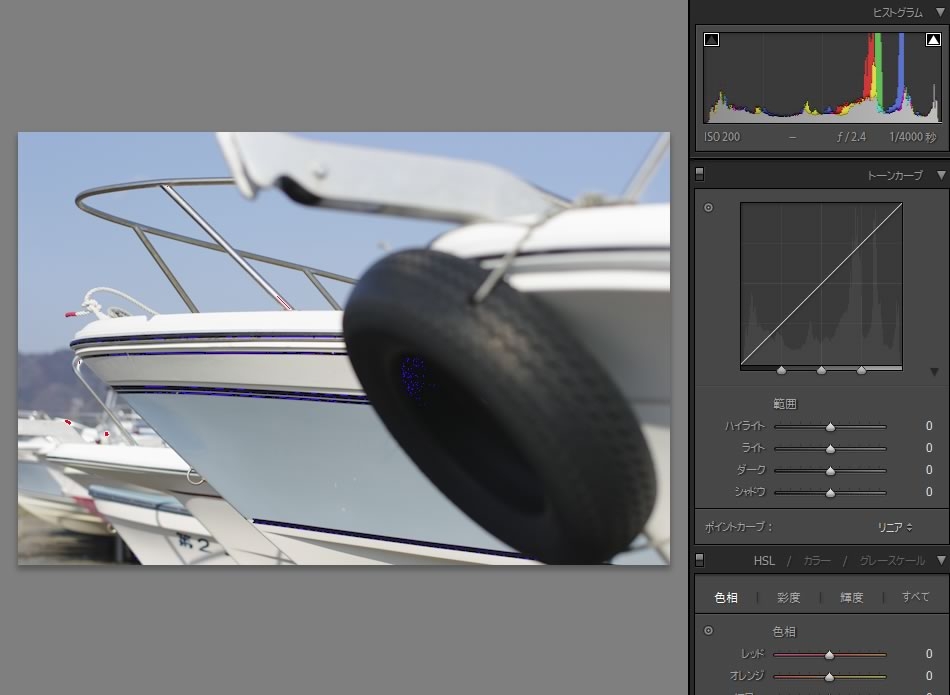Click the middle split point under tone curve
The image size is (950, 695).
tap(821, 370)
